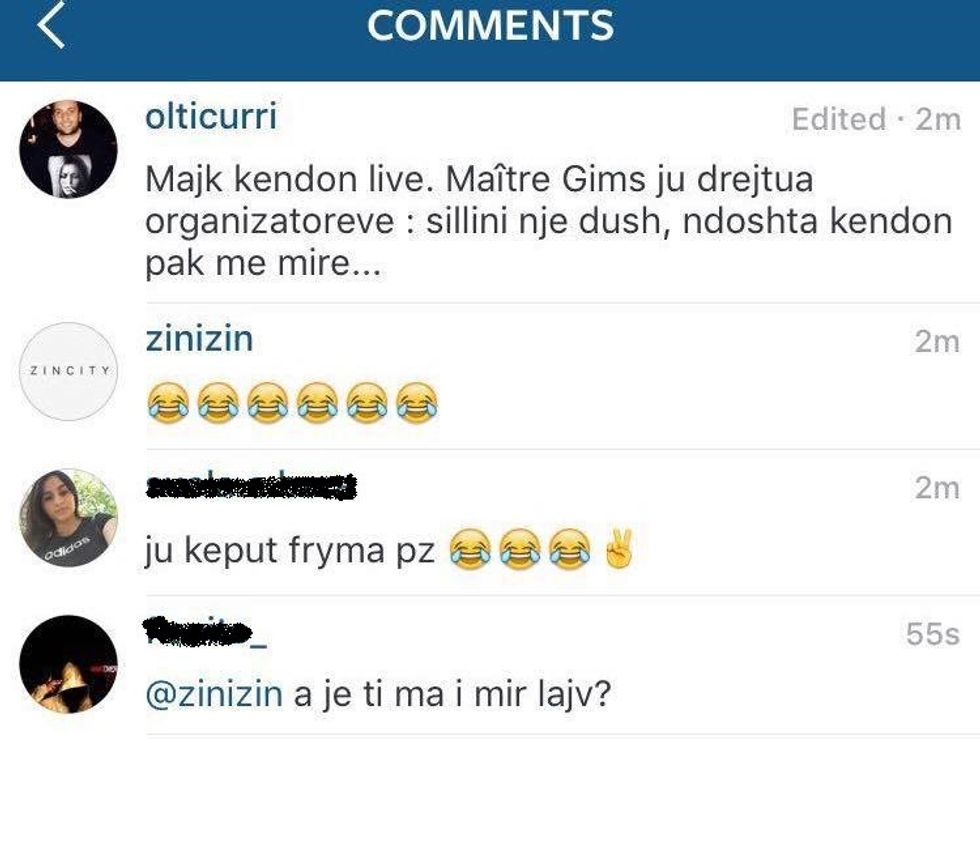This screenshot has width=980, height=866.
Task: Select the 'Majk kendon live' comment text
Action: 548,221
